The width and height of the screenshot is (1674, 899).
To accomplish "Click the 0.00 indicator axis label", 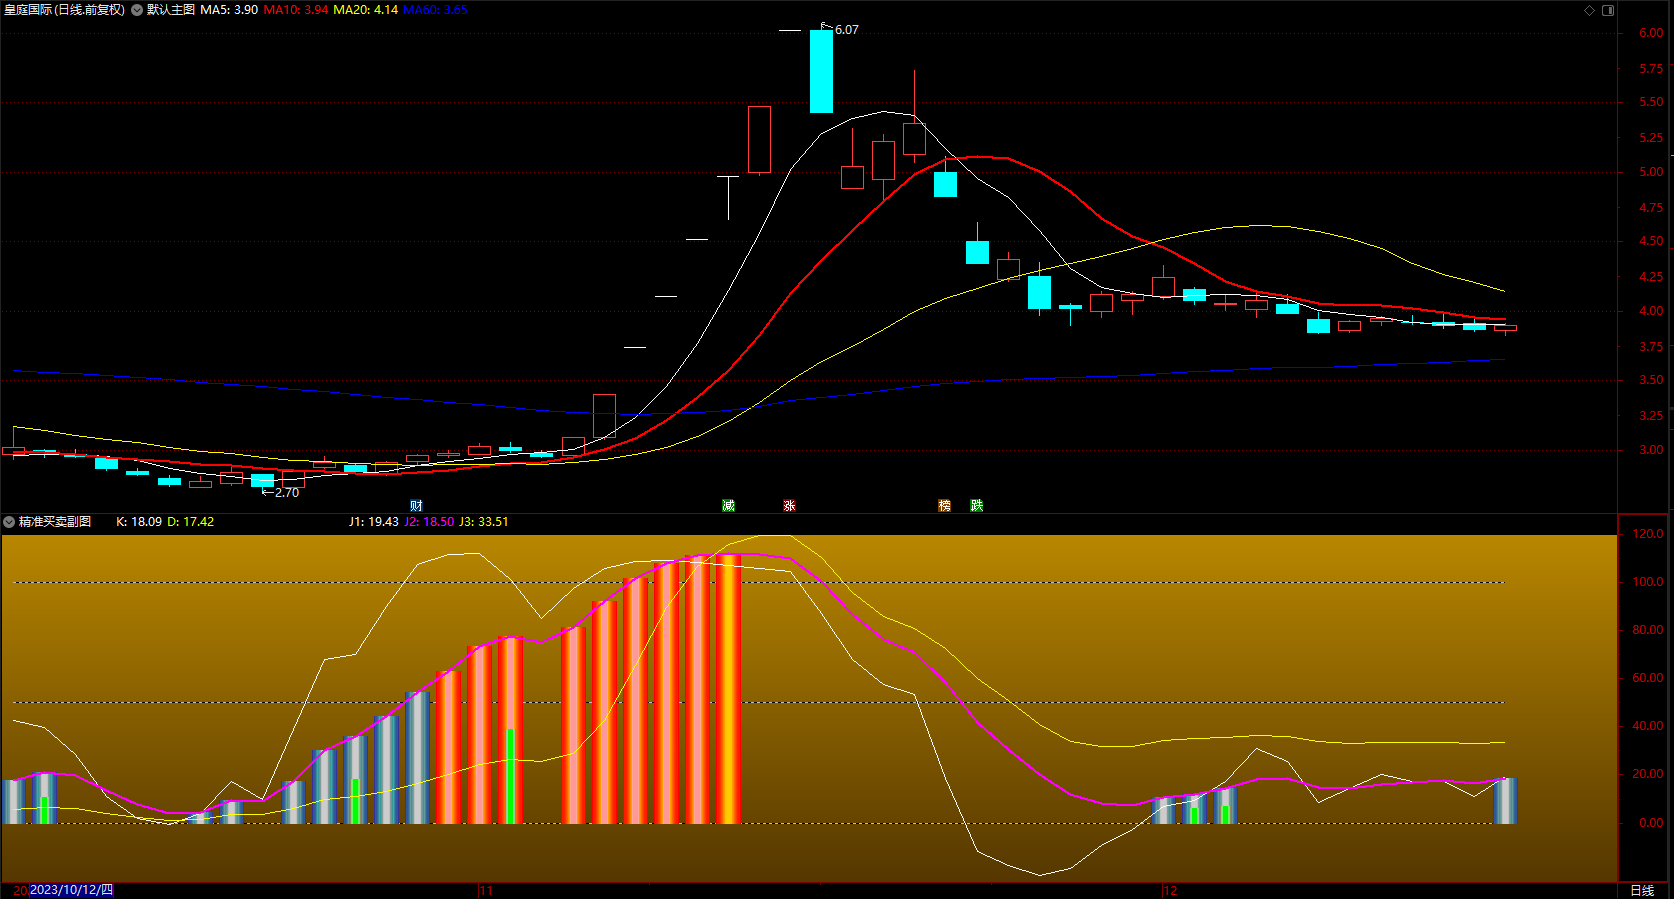I will click(x=1651, y=823).
